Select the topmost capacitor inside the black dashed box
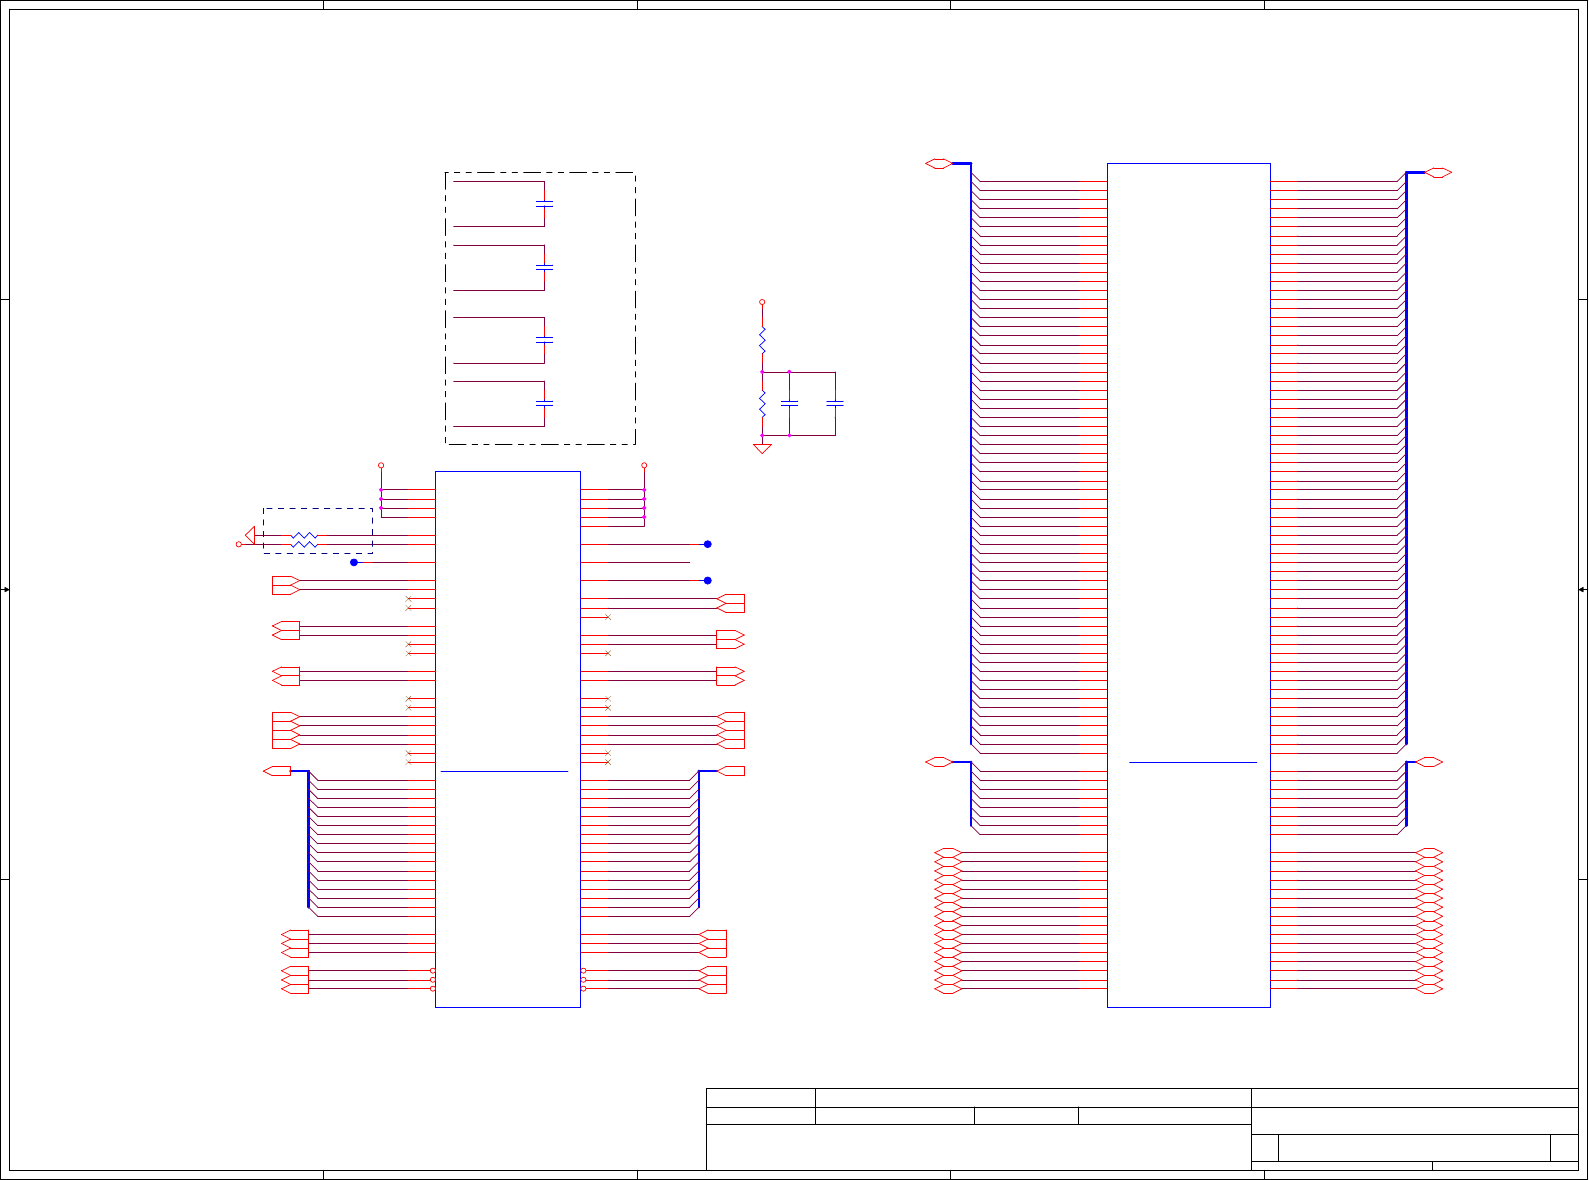Screen dimensions: 1589x1180 [x=544, y=204]
